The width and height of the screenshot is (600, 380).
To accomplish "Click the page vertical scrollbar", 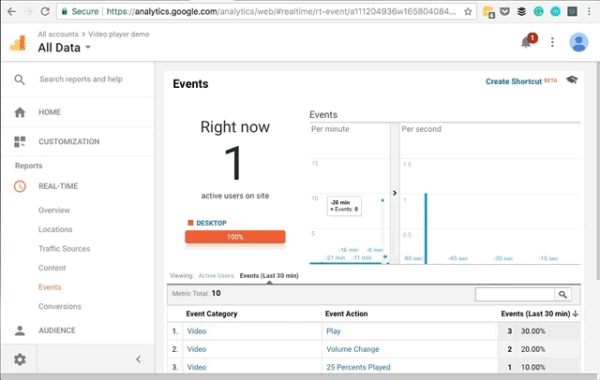I will [598, 172].
